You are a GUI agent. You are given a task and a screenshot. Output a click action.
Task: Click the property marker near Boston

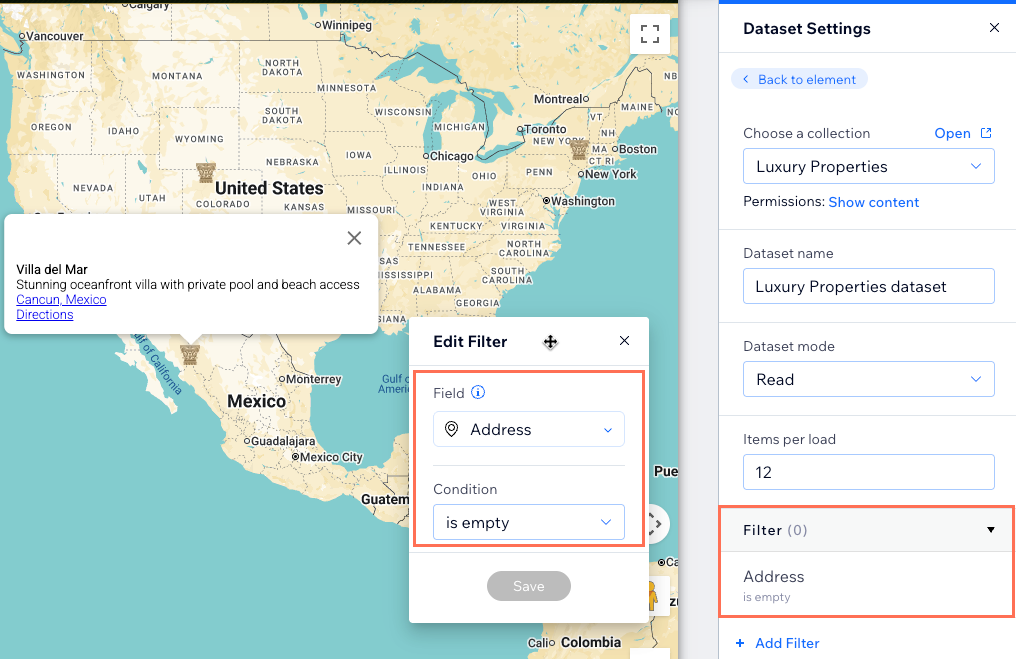tap(579, 150)
